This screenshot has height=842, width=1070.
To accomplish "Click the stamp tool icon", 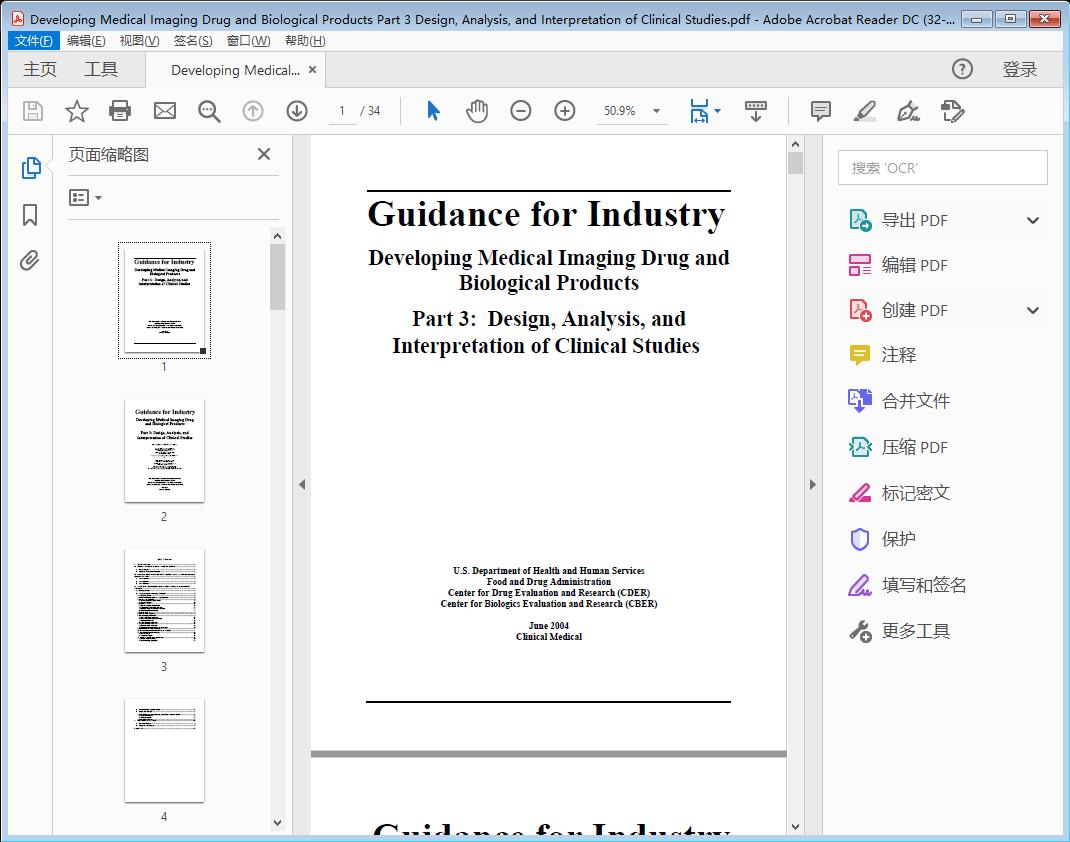I will [x=953, y=111].
